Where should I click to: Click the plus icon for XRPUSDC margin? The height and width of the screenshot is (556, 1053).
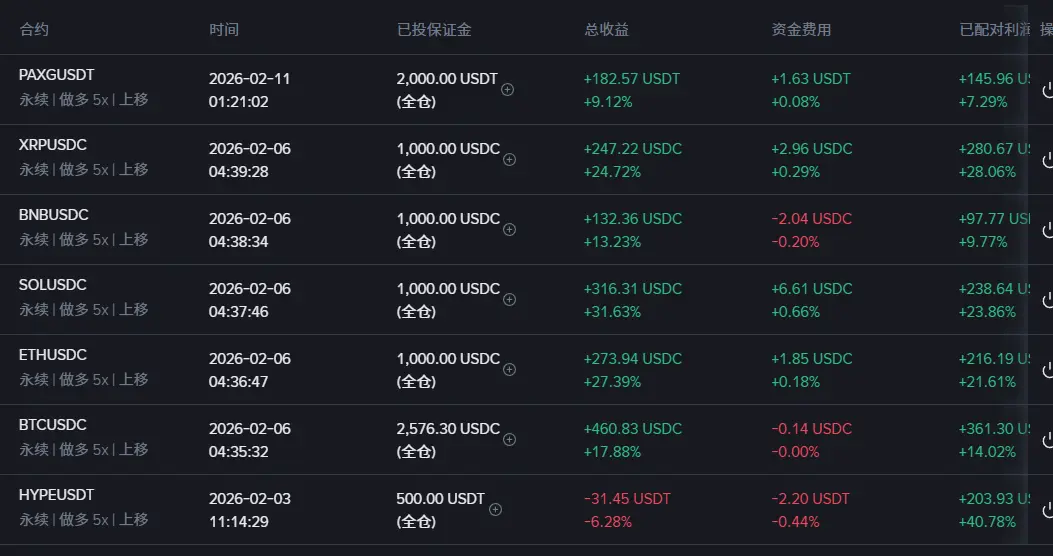tap(509, 159)
